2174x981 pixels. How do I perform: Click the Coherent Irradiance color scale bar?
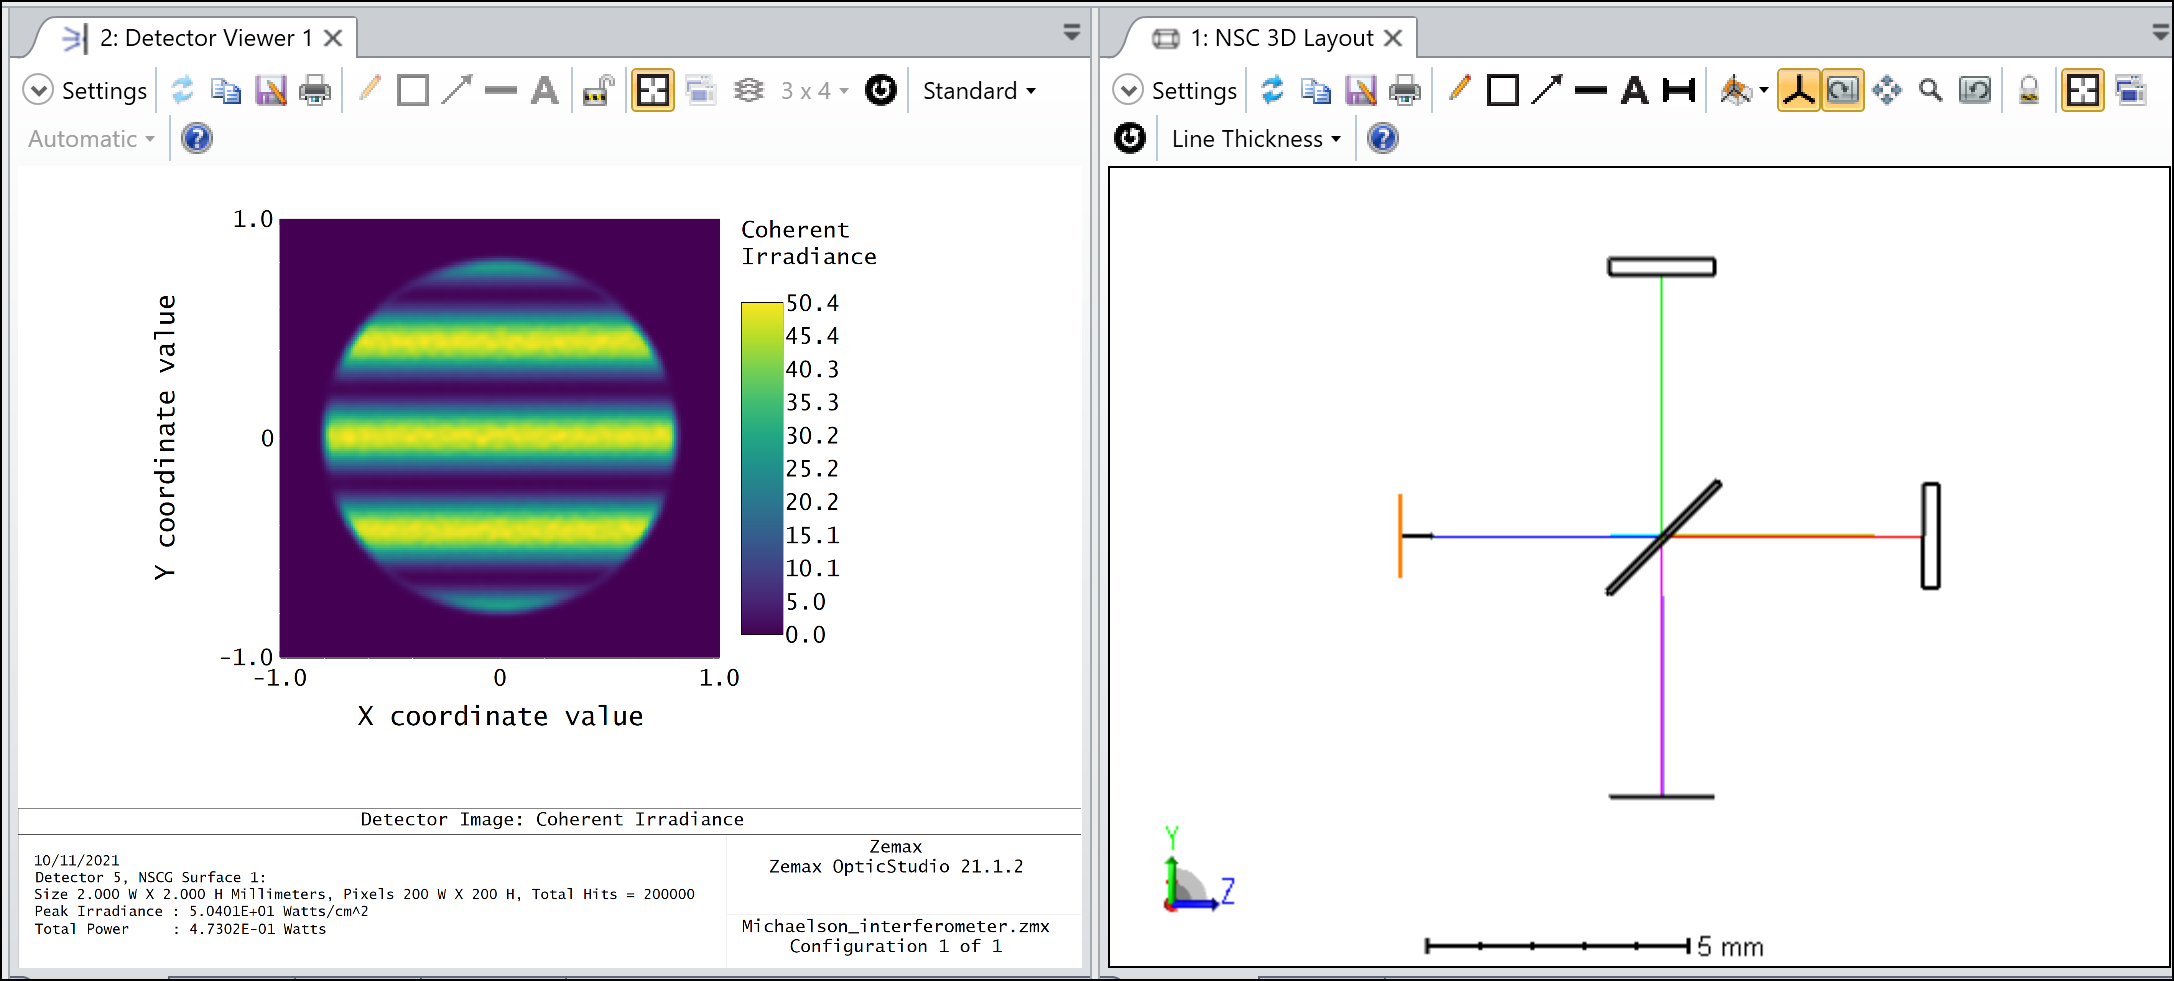tap(762, 468)
